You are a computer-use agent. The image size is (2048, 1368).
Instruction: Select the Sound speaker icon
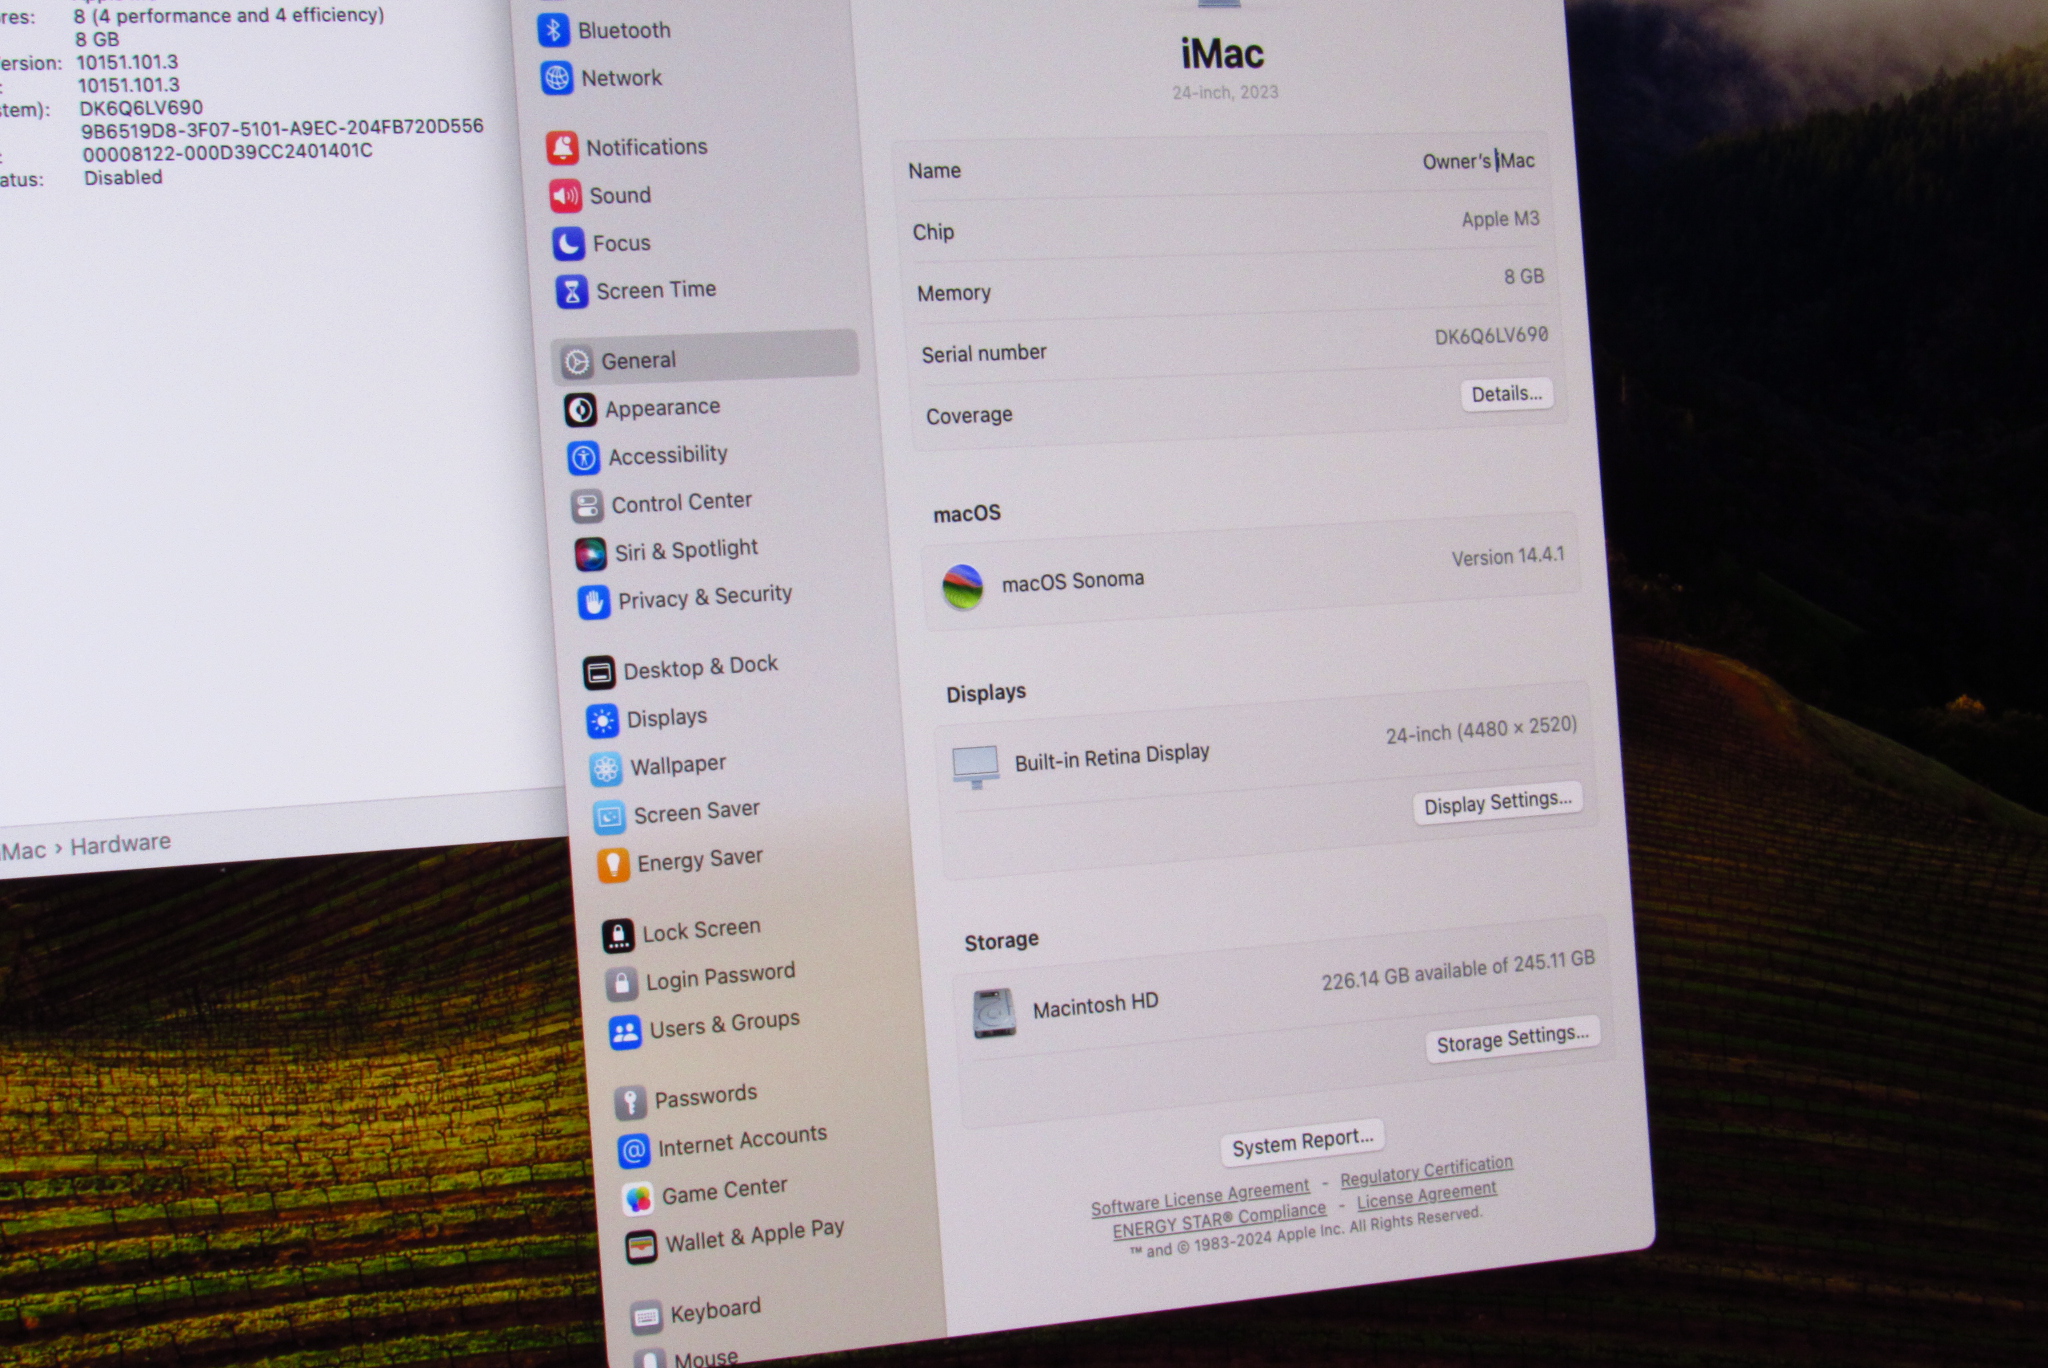click(565, 196)
